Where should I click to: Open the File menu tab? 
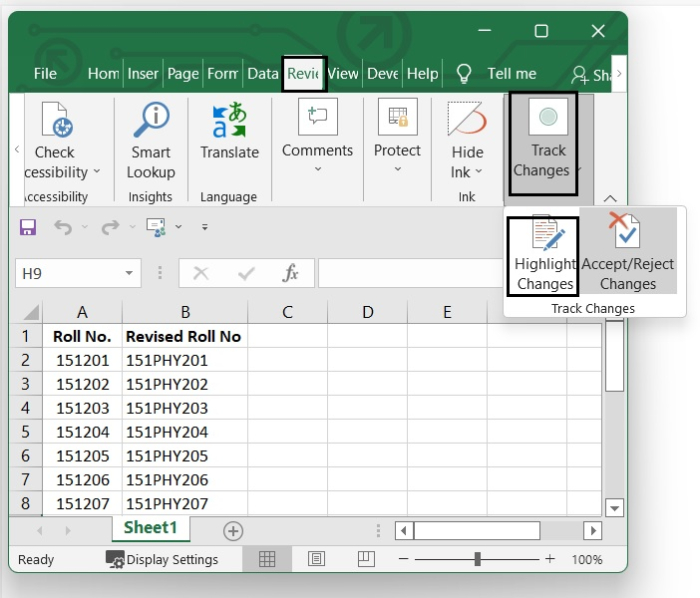(x=45, y=74)
